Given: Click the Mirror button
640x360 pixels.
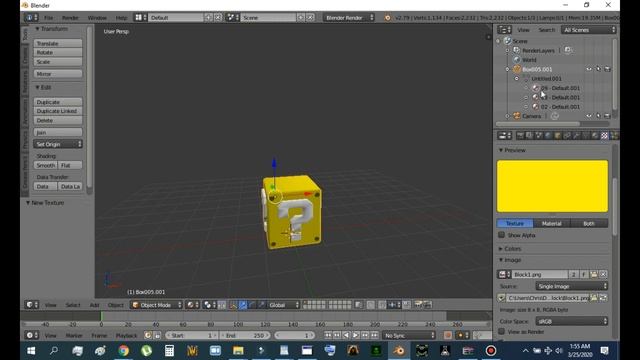Looking at the screenshot, I should (58, 74).
